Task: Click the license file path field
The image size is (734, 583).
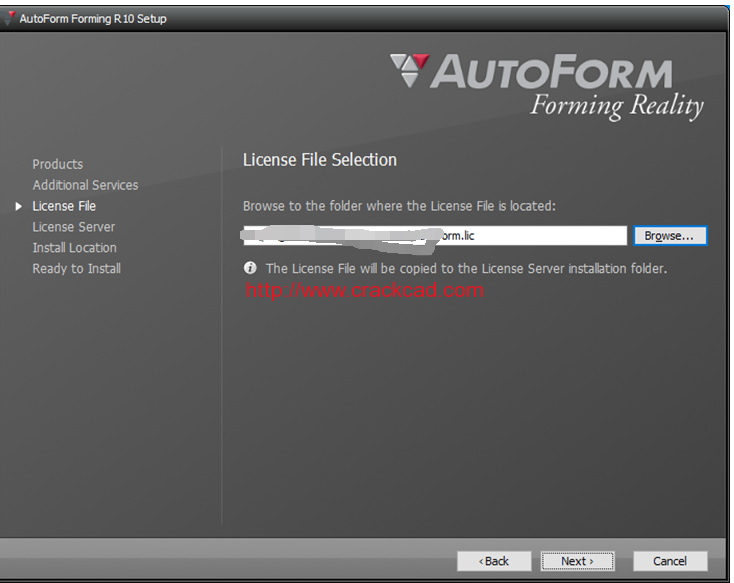Action: 435,236
